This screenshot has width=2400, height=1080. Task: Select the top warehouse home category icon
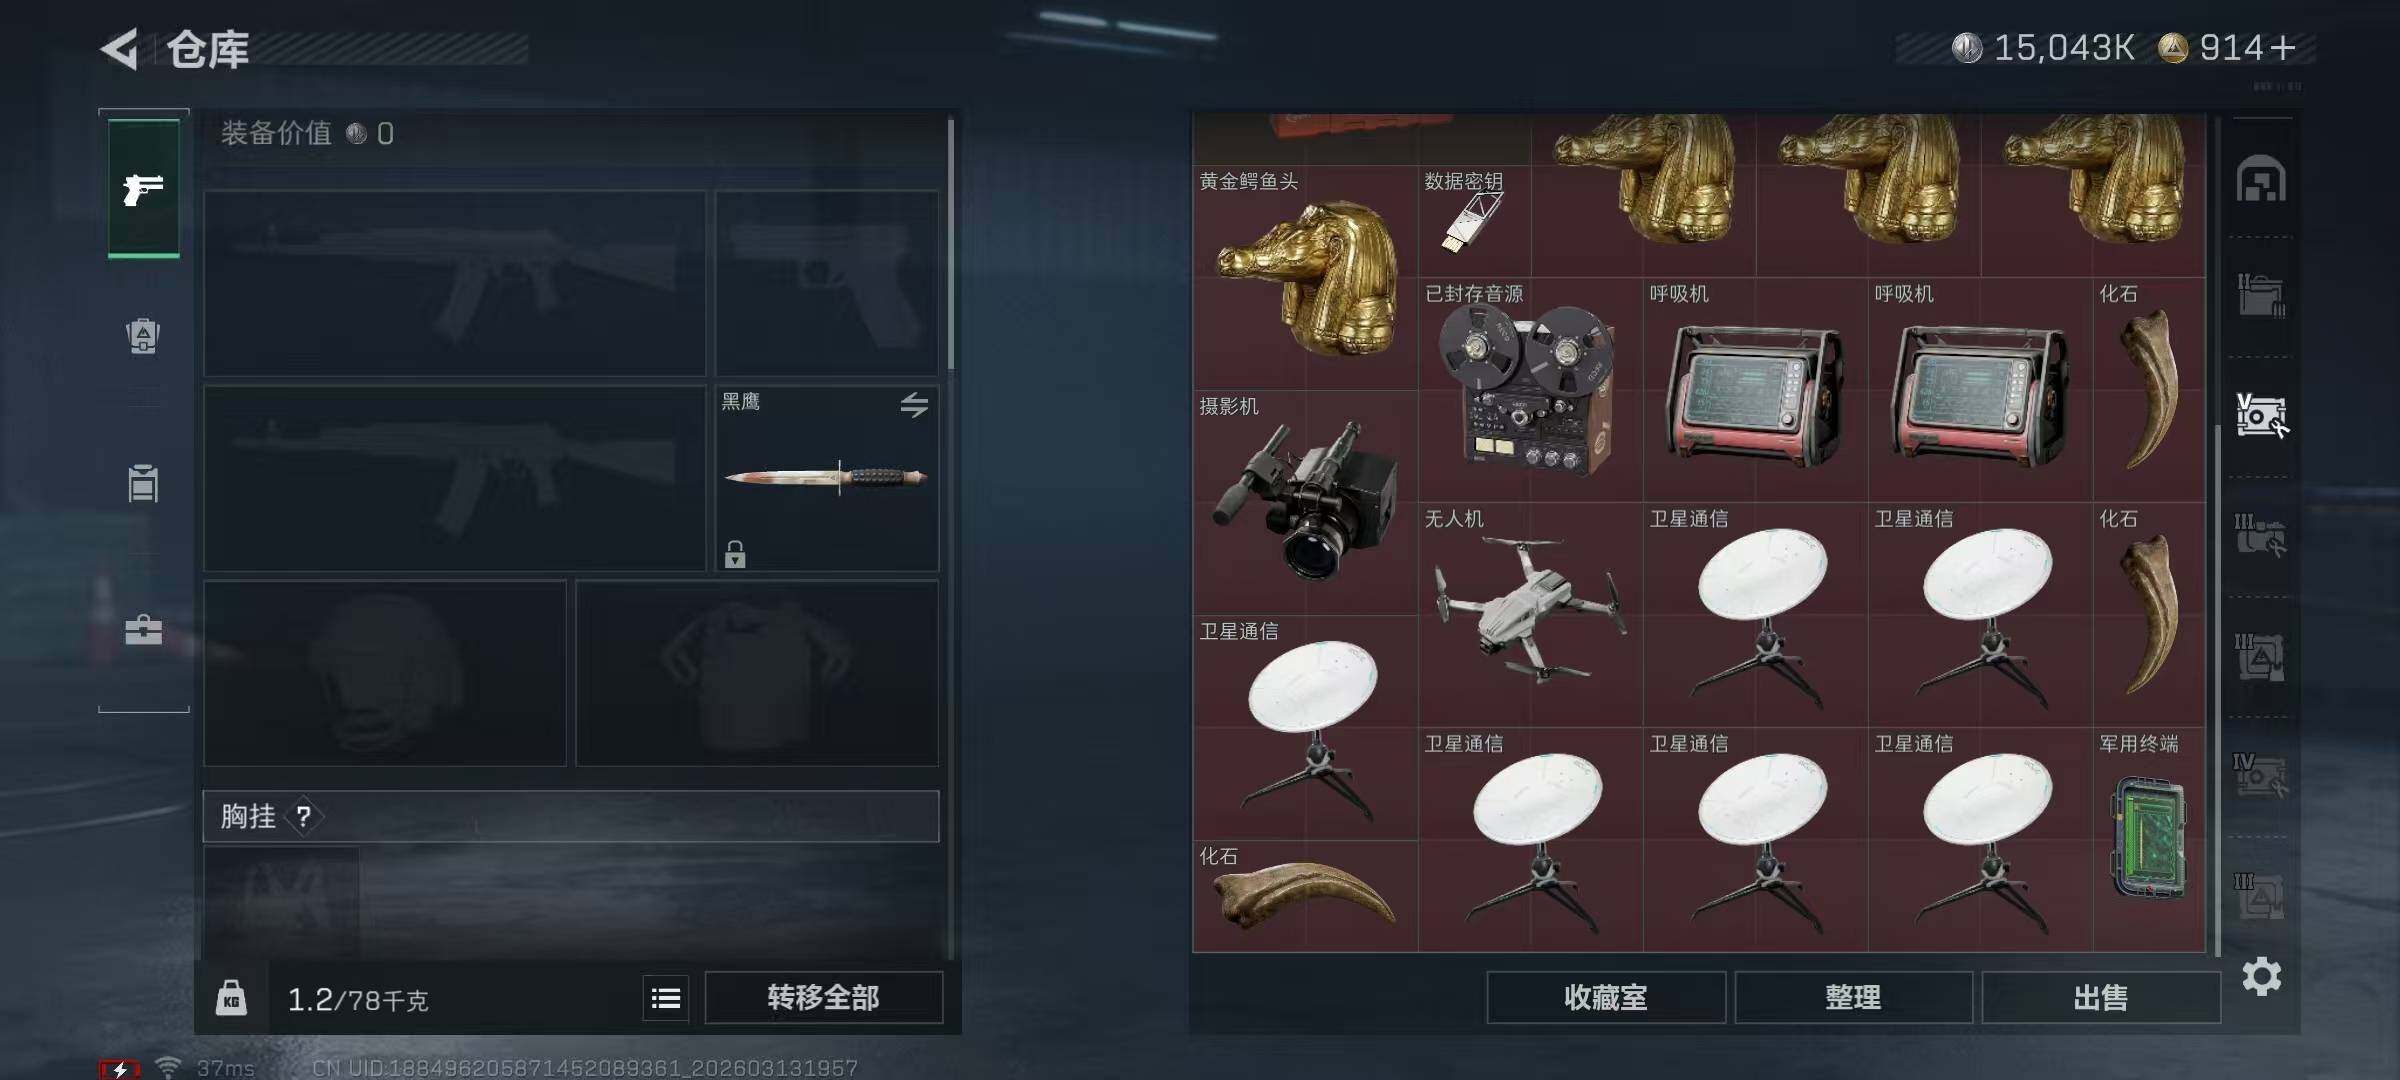pyautogui.click(x=2261, y=179)
